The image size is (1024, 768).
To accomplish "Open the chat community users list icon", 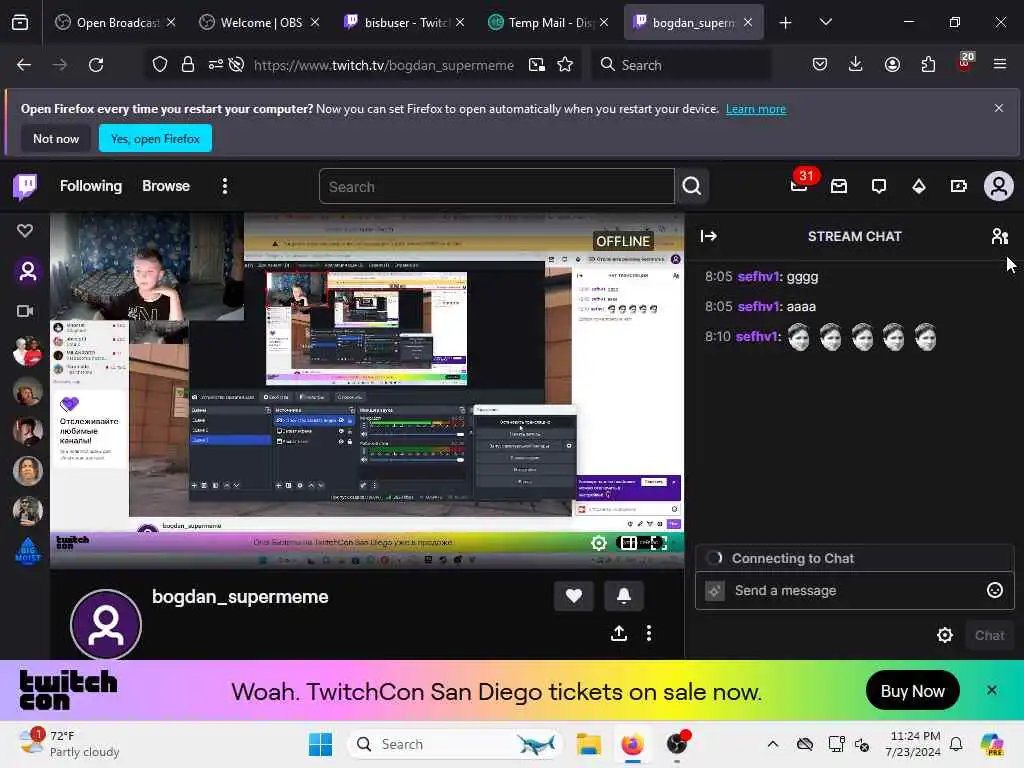I will [999, 236].
